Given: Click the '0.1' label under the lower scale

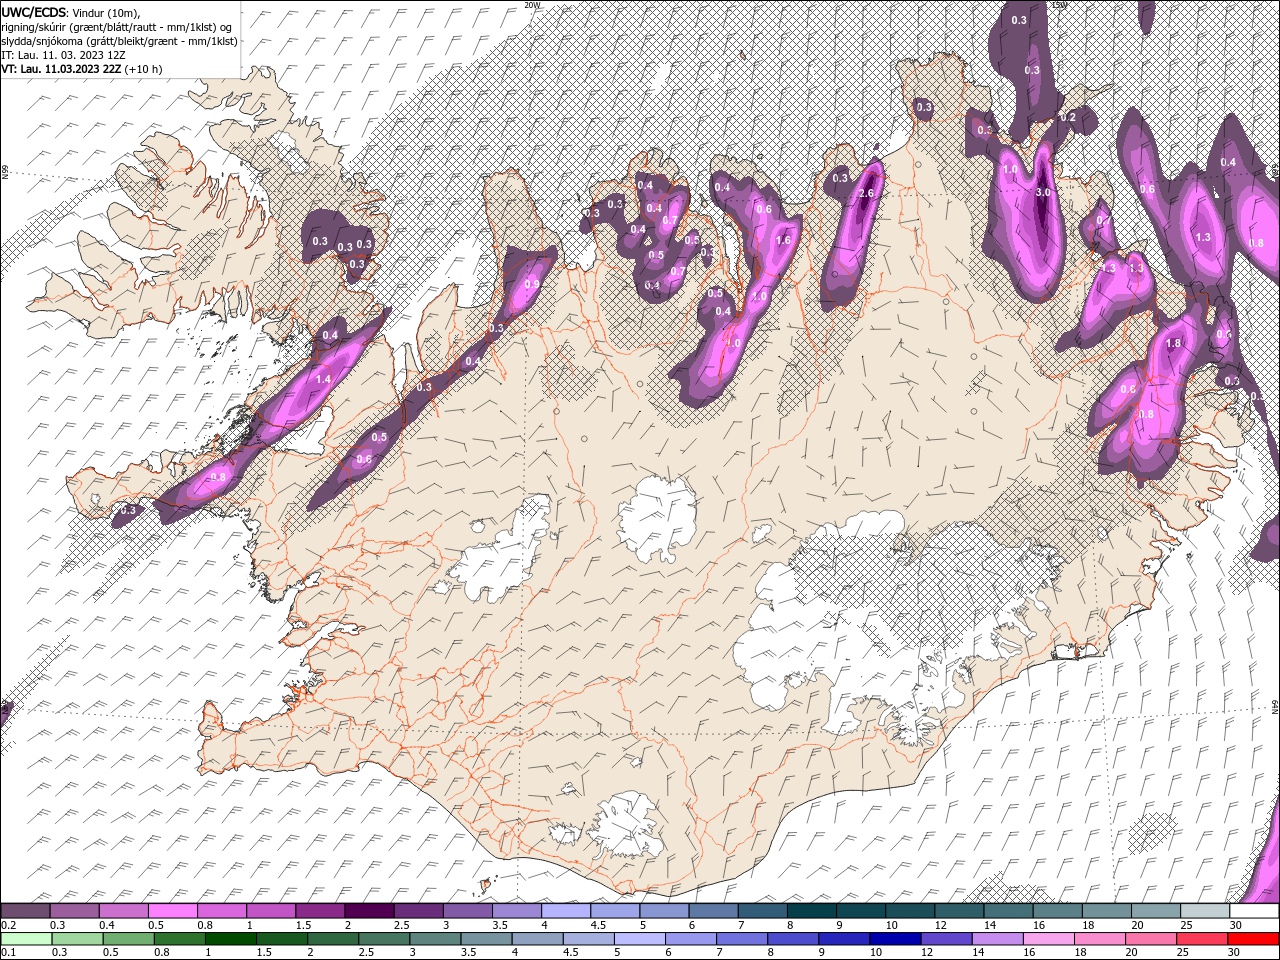Looking at the screenshot, I should pyautogui.click(x=8, y=952).
